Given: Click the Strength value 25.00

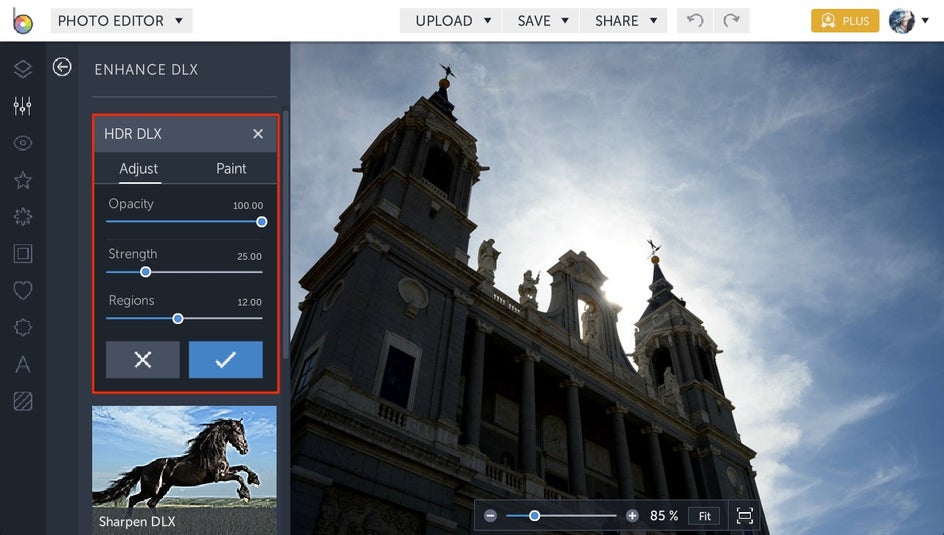Looking at the screenshot, I should click(249, 256).
